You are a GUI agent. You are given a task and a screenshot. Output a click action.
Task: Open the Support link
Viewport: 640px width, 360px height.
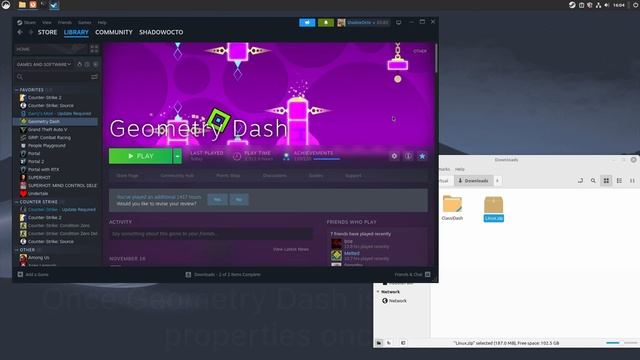point(353,176)
